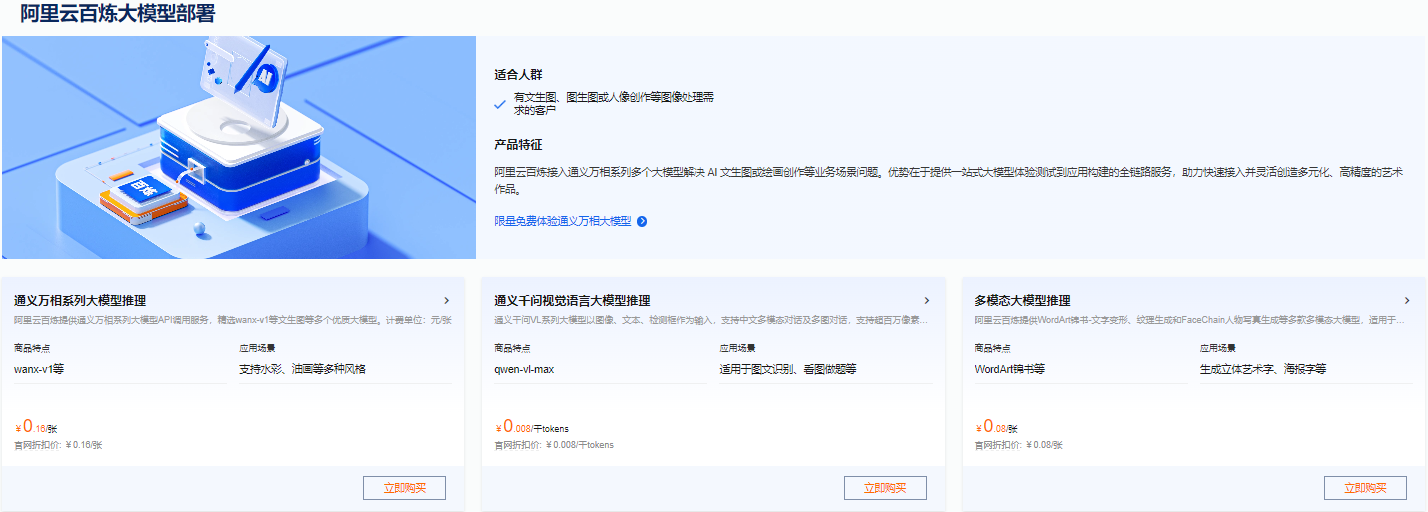Click the 适合人群 heading
Image resolution: width=1428 pixels, height=512 pixels.
click(518, 74)
